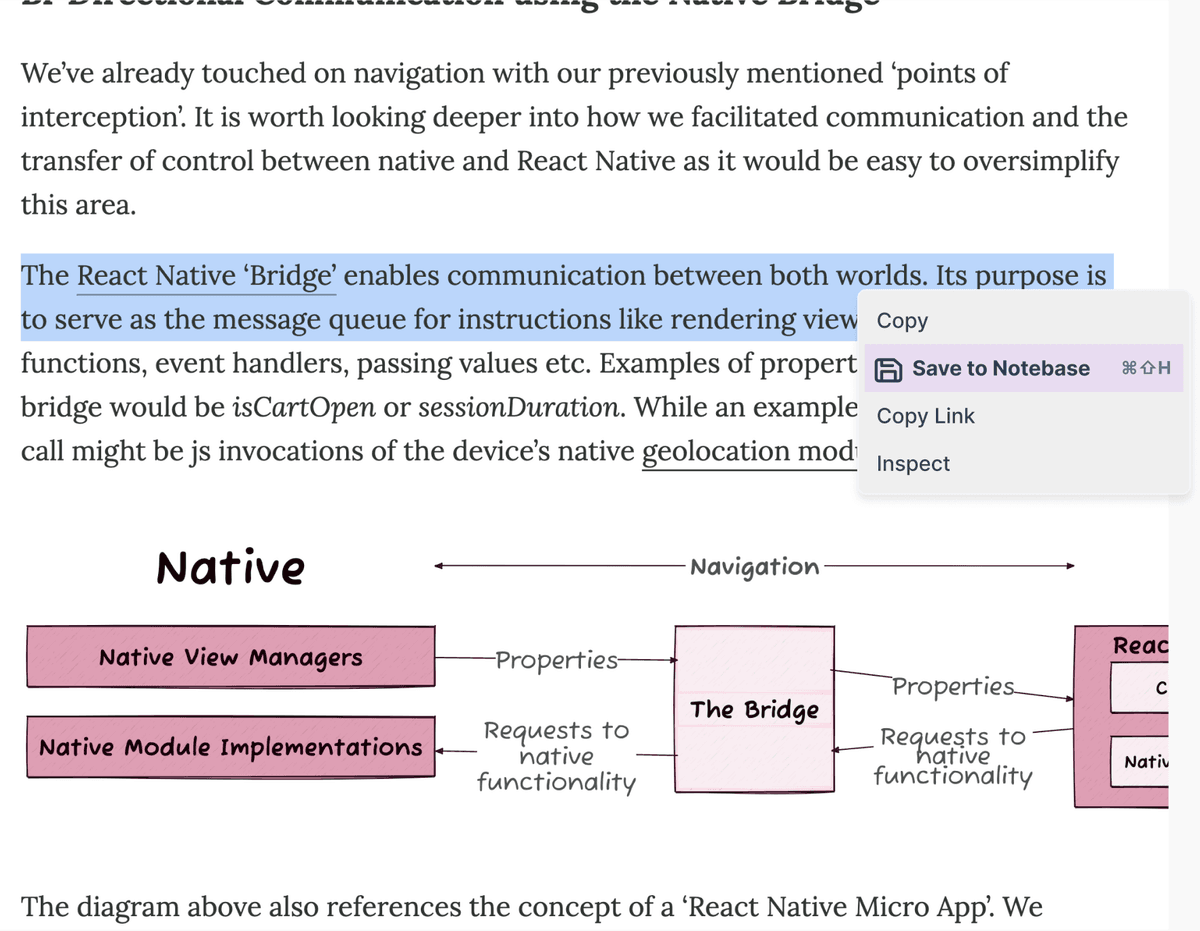Click left 'Requests to native functionality' label

click(x=556, y=756)
